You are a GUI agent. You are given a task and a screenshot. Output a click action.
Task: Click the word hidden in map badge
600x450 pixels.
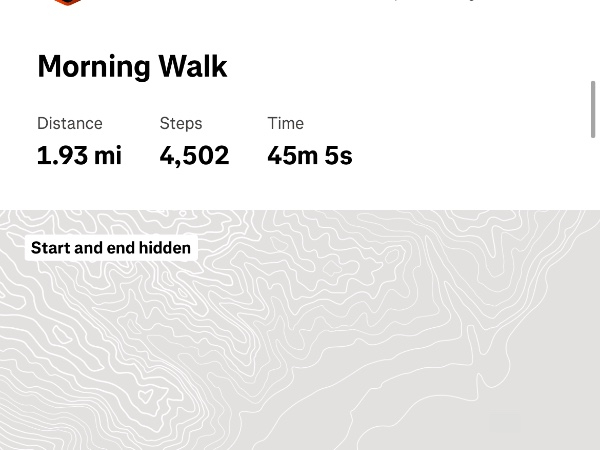click(x=164, y=248)
